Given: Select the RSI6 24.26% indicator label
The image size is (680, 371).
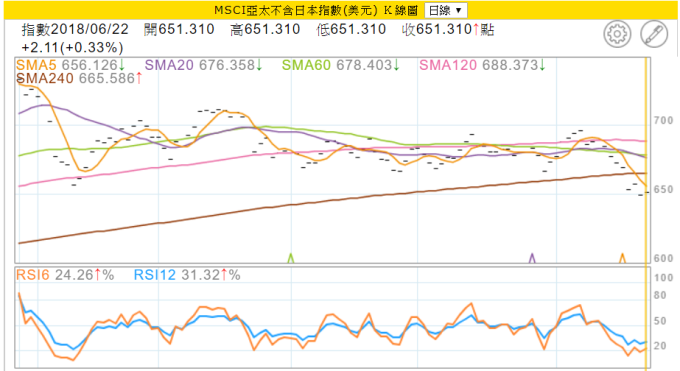Looking at the screenshot, I should pos(65,275).
